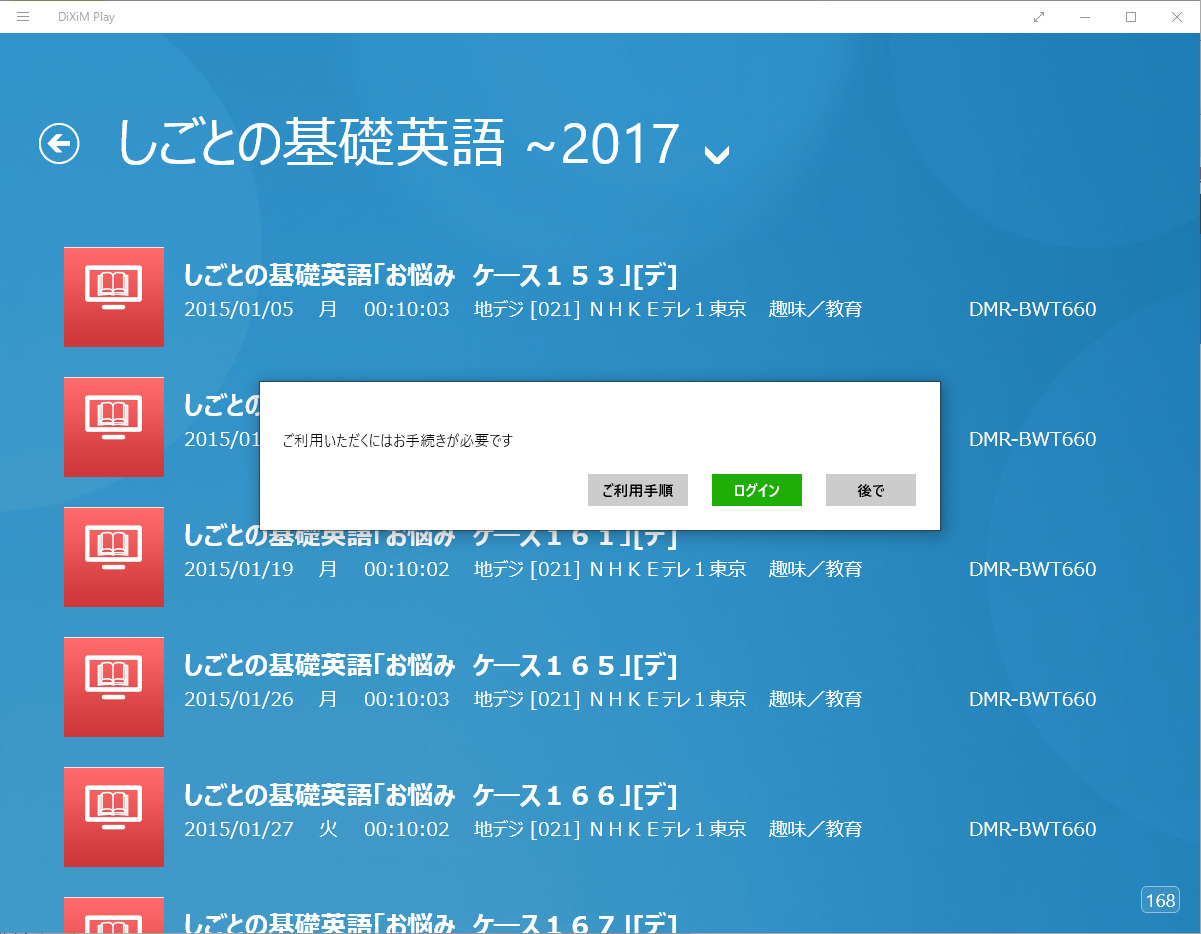Click the ご利用手順 button

point(637,490)
